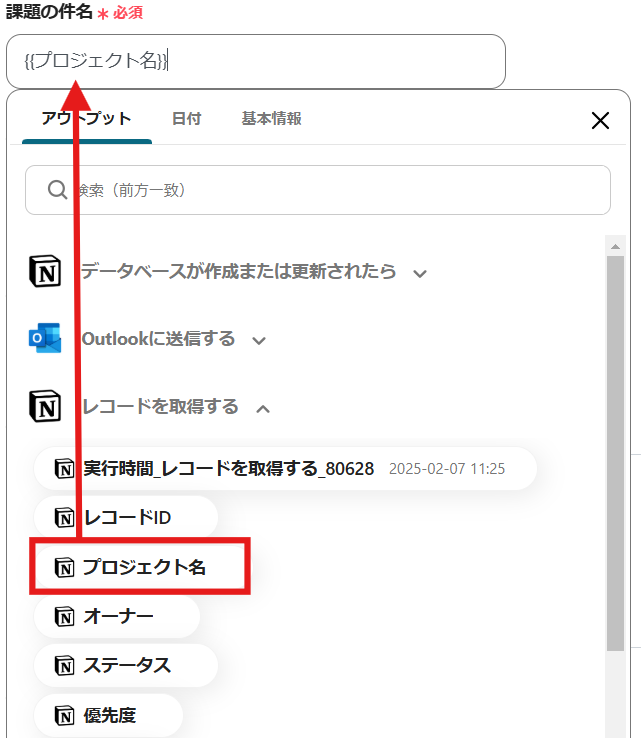Image resolution: width=641 pixels, height=738 pixels.
Task: Insert the 実行時間_レコードを取得する_80628 output
Action: pos(285,469)
